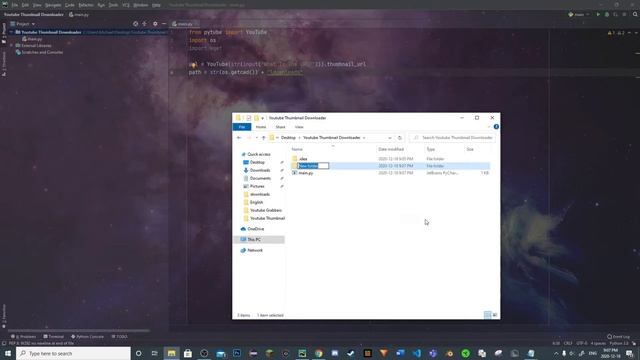Click Desktop in the Explorer address breadcrumb

click(x=288, y=138)
